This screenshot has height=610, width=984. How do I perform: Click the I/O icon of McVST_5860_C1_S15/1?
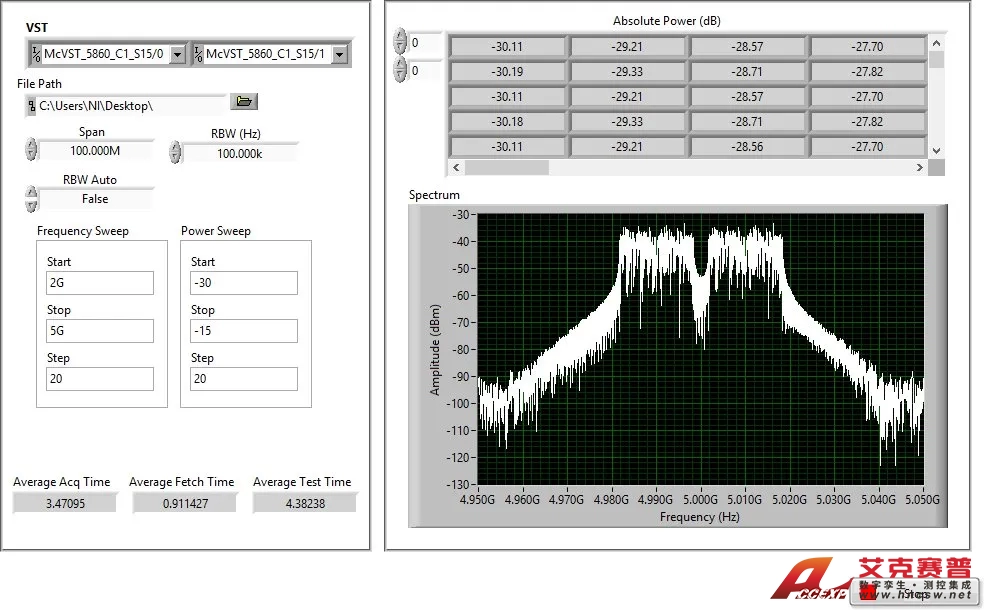pyautogui.click(x=198, y=54)
